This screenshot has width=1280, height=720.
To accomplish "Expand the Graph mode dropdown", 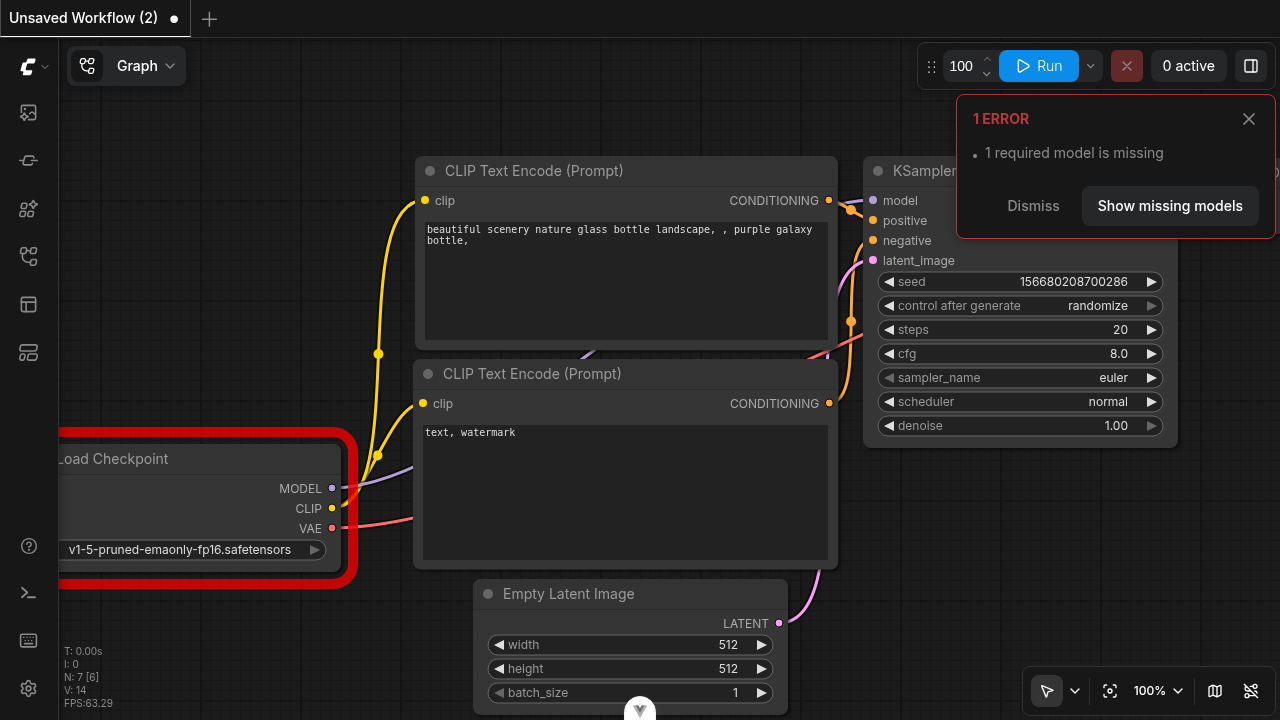I will [x=127, y=66].
